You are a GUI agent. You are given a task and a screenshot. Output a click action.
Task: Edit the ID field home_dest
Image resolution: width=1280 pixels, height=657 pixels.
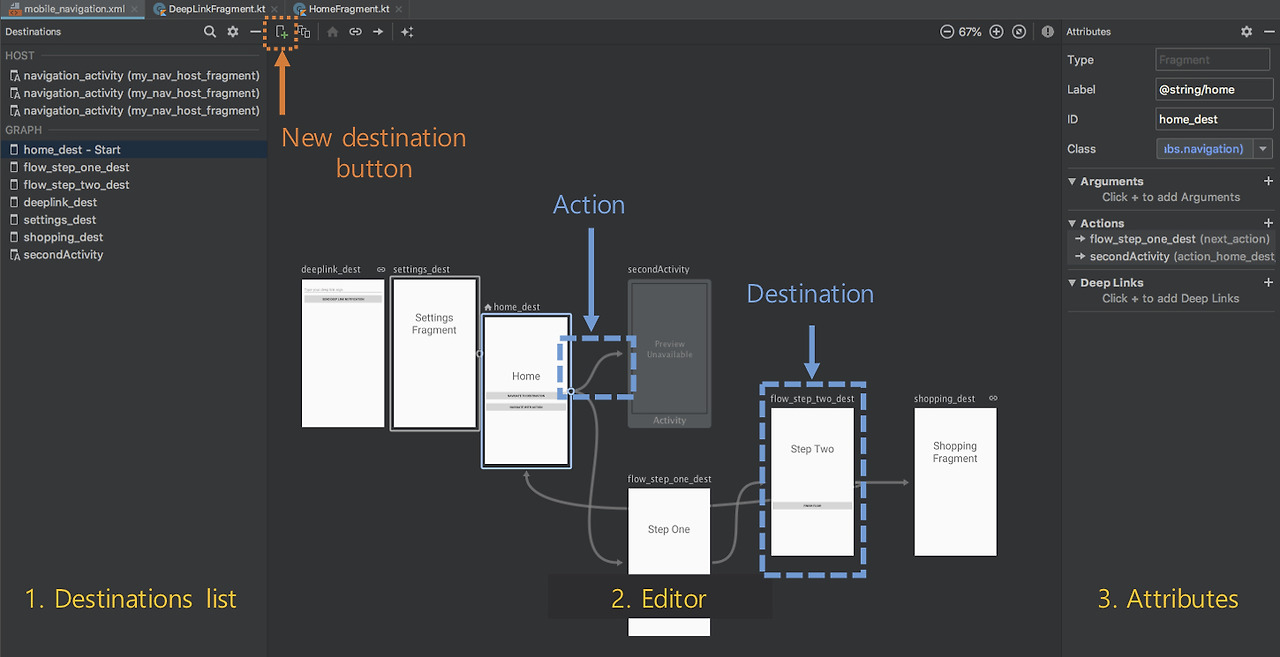1213,118
